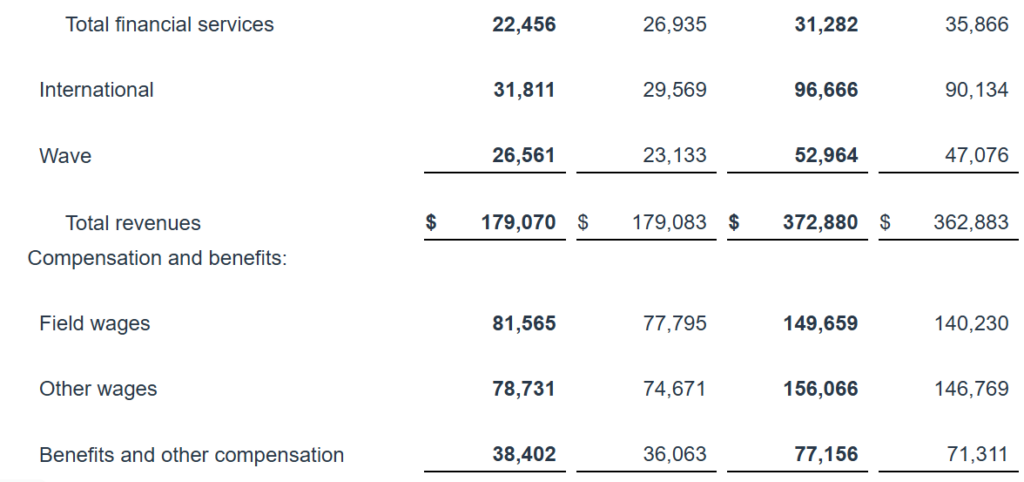Click the Wave row label
Screen dimensions: 1024x482
[x=65, y=156]
